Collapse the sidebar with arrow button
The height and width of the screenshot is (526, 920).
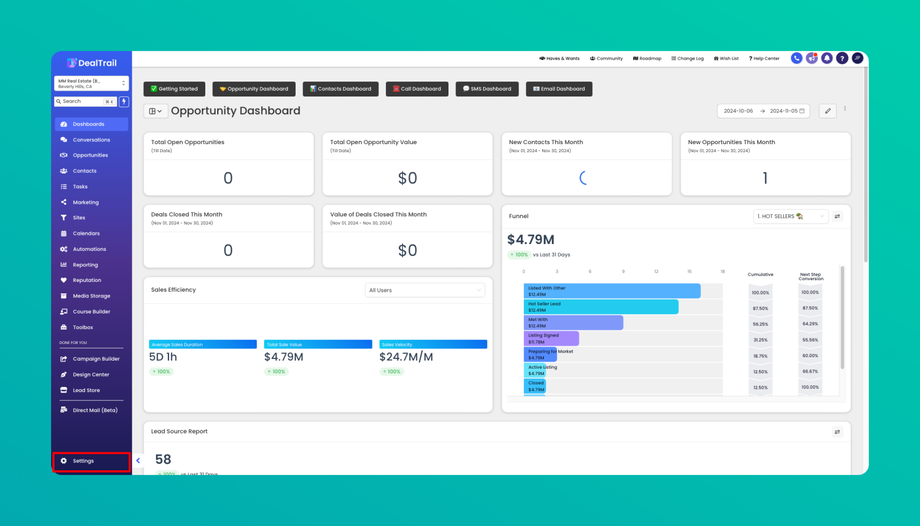138,461
